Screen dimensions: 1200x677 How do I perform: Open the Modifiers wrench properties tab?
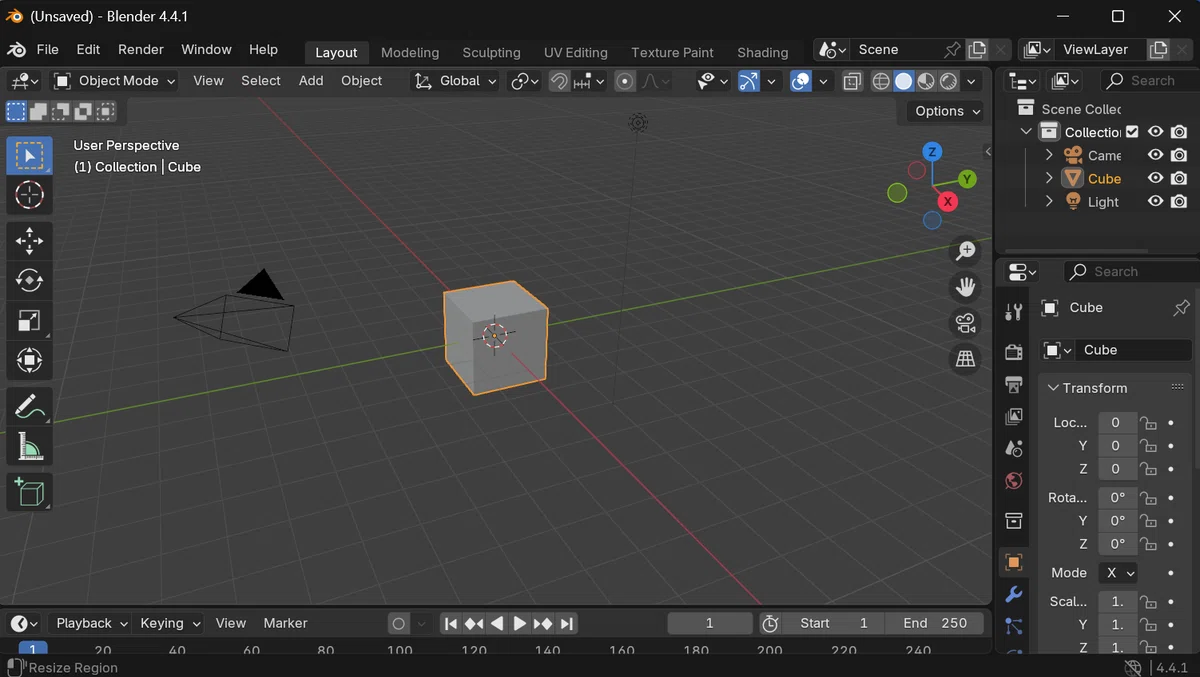click(1013, 595)
